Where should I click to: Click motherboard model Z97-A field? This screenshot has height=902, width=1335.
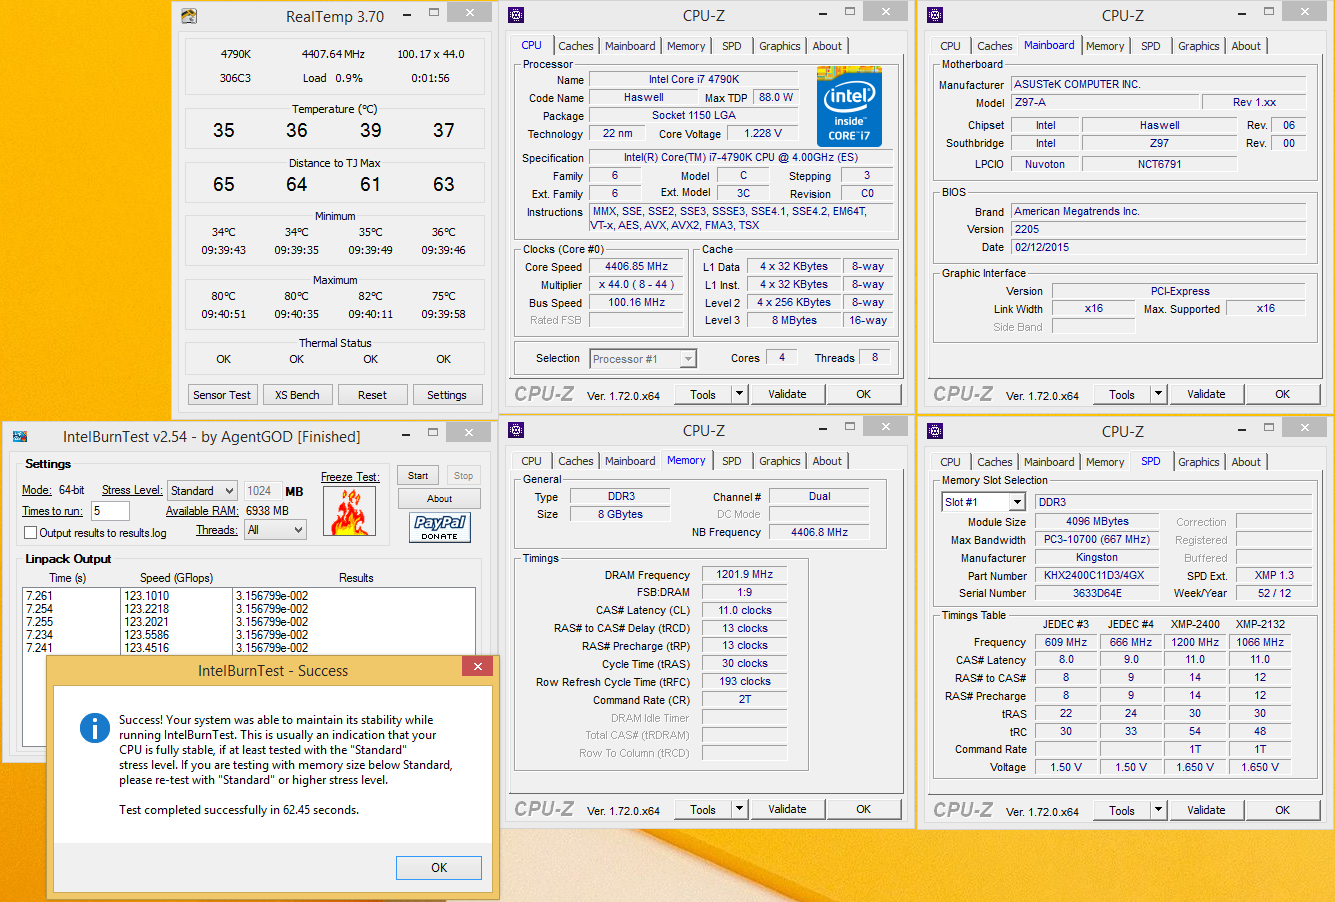[1104, 102]
